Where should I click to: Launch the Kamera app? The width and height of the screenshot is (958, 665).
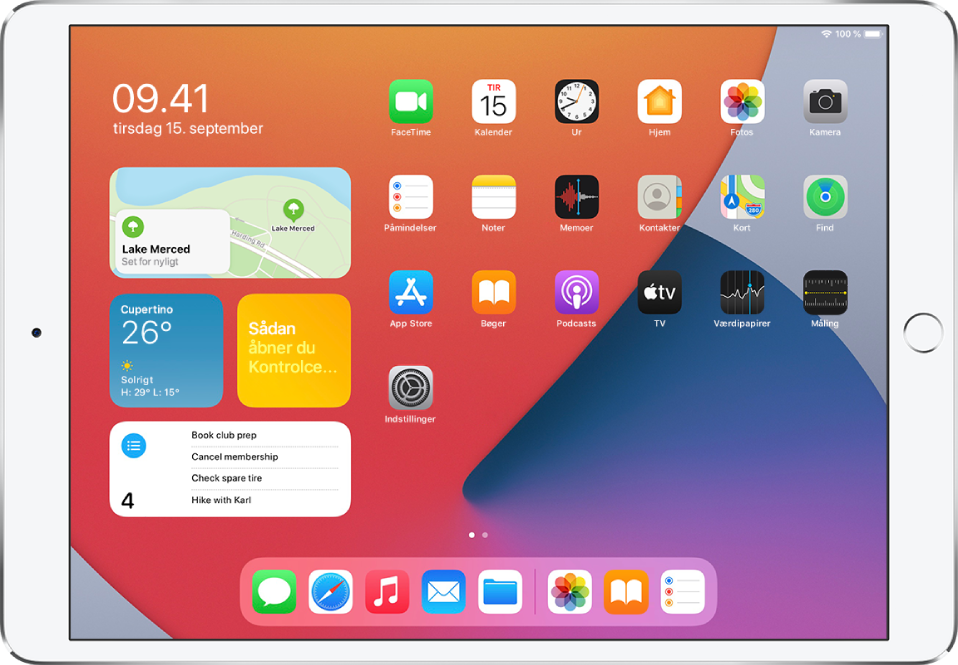pos(825,101)
